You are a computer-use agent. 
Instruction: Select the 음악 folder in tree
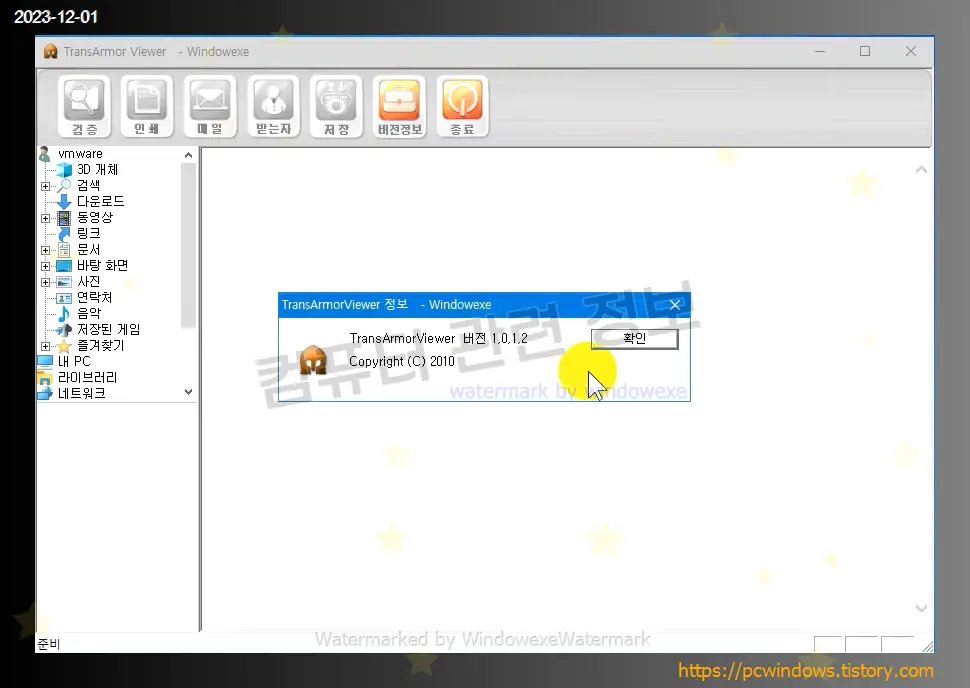point(88,314)
